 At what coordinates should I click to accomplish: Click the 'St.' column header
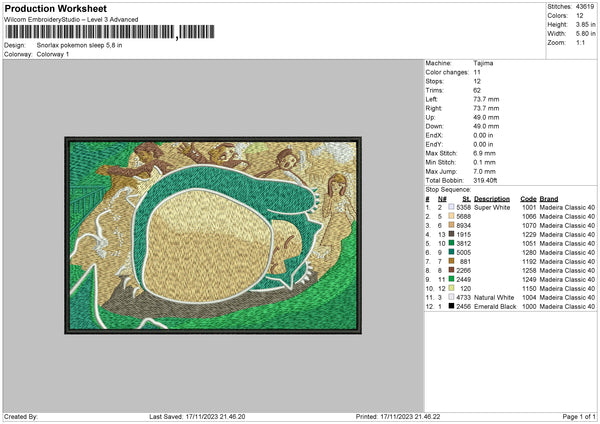pos(466,199)
